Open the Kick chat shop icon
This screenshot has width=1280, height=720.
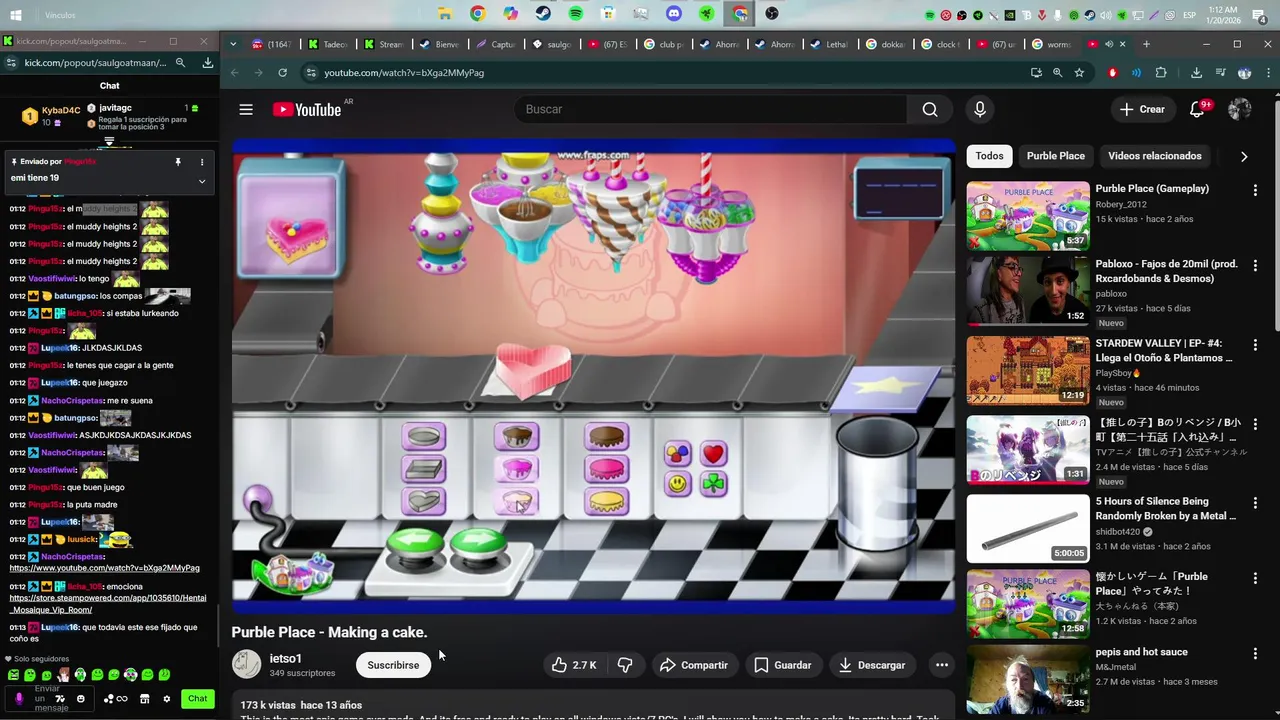pyautogui.click(x=144, y=699)
